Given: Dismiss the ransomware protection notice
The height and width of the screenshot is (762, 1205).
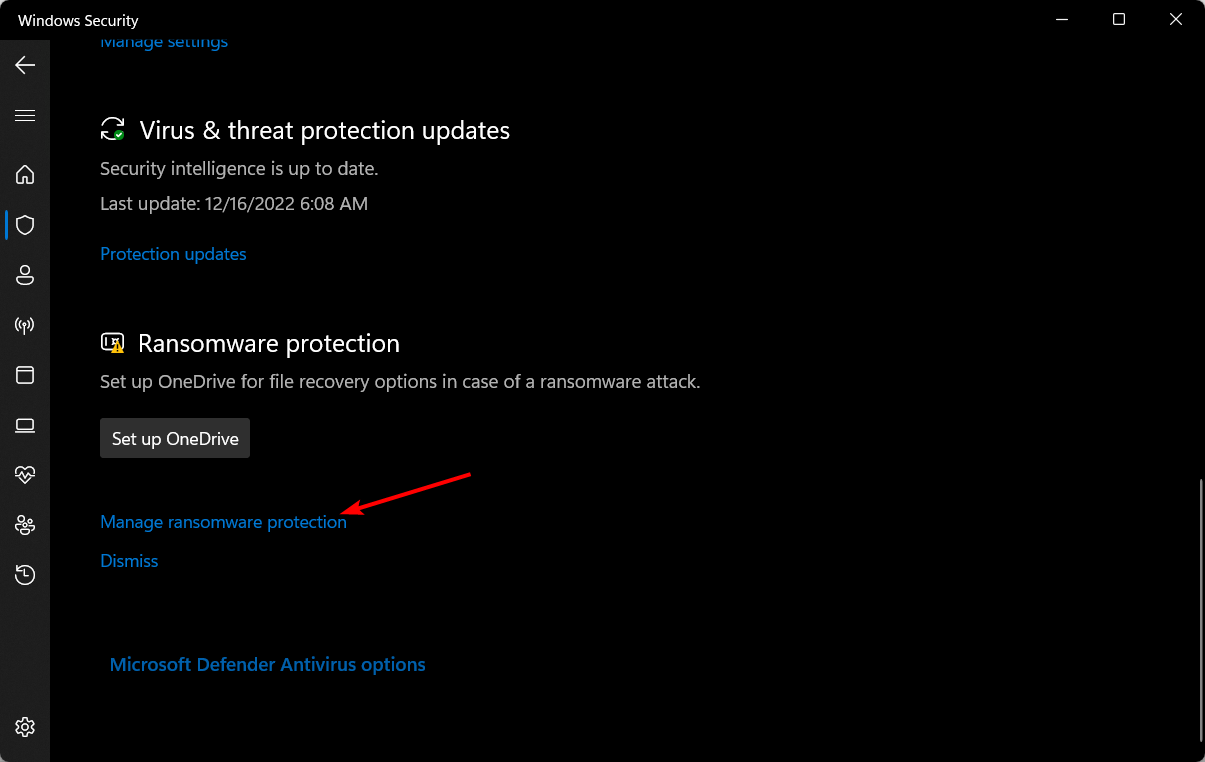Looking at the screenshot, I should pyautogui.click(x=129, y=561).
